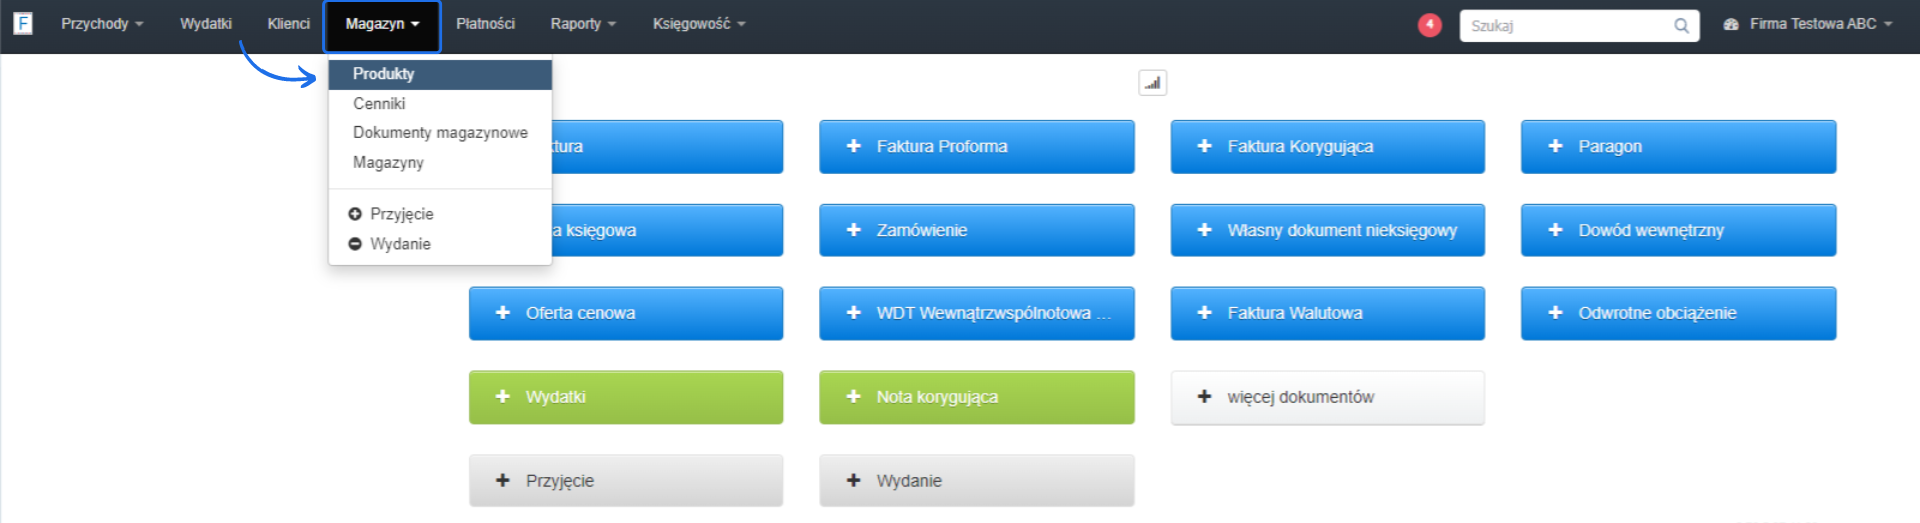Focus the Szukaj search field
1920x523 pixels.
[x=1565, y=26]
